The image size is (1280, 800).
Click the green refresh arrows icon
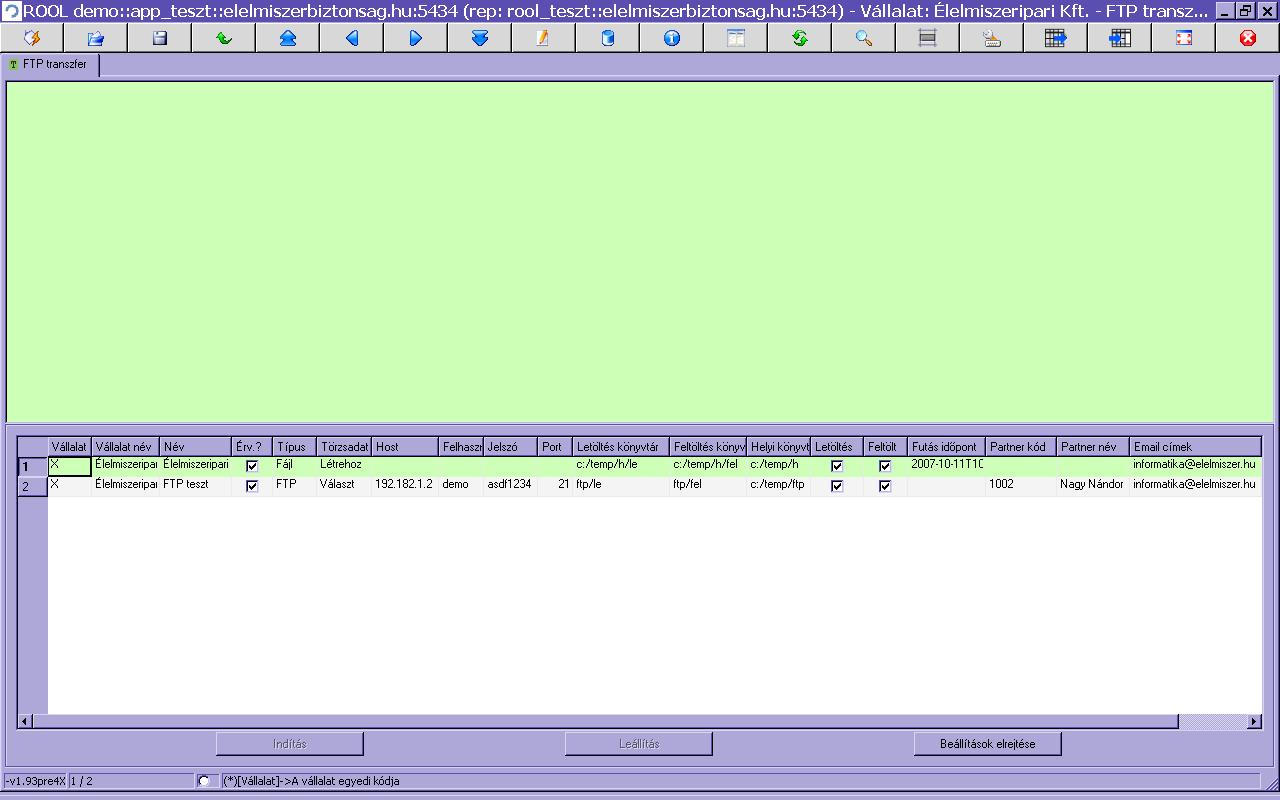[799, 38]
